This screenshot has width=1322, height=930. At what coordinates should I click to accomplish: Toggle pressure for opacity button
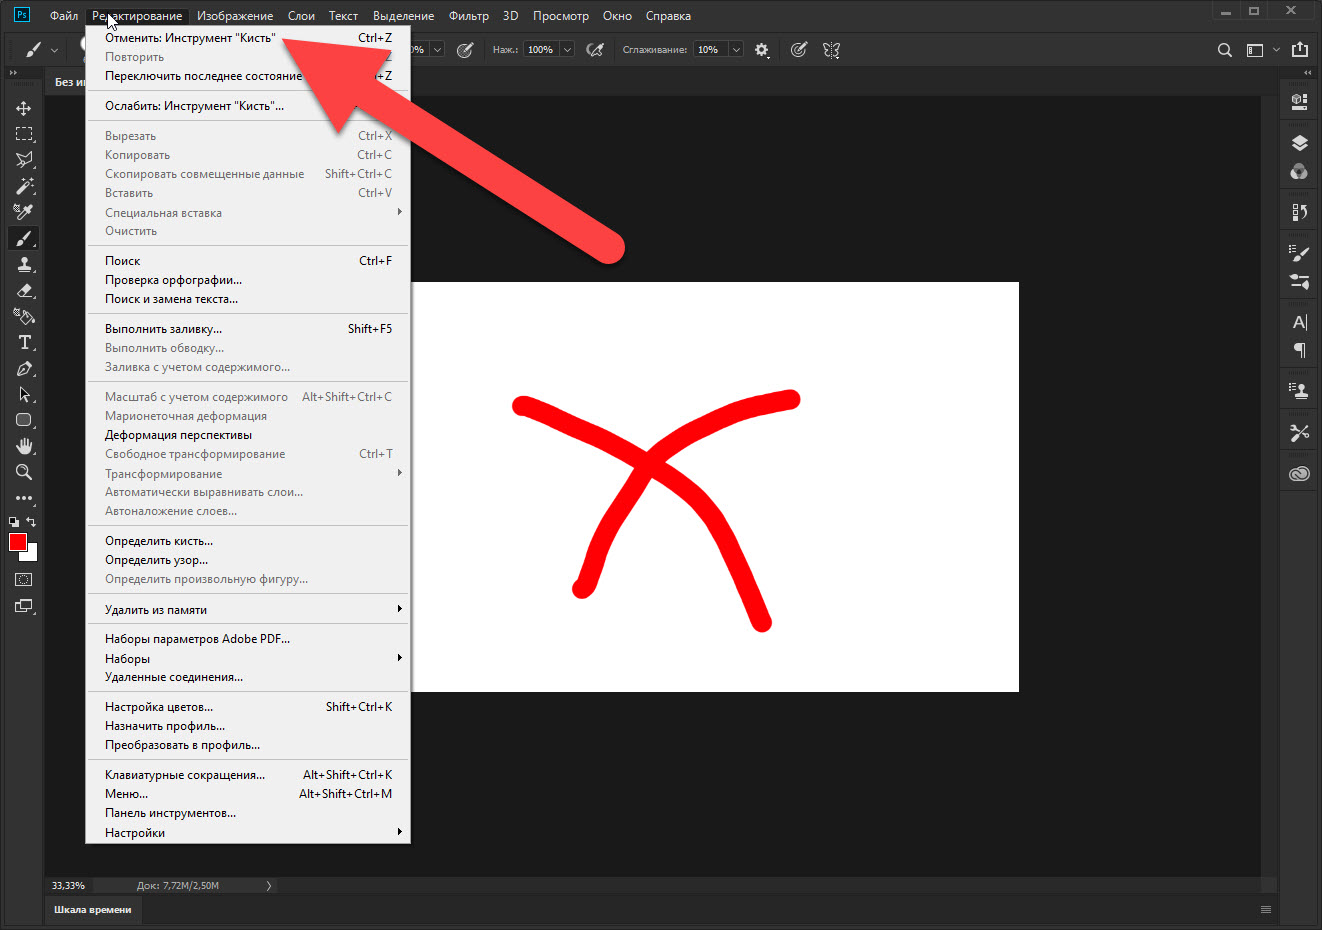tap(465, 50)
